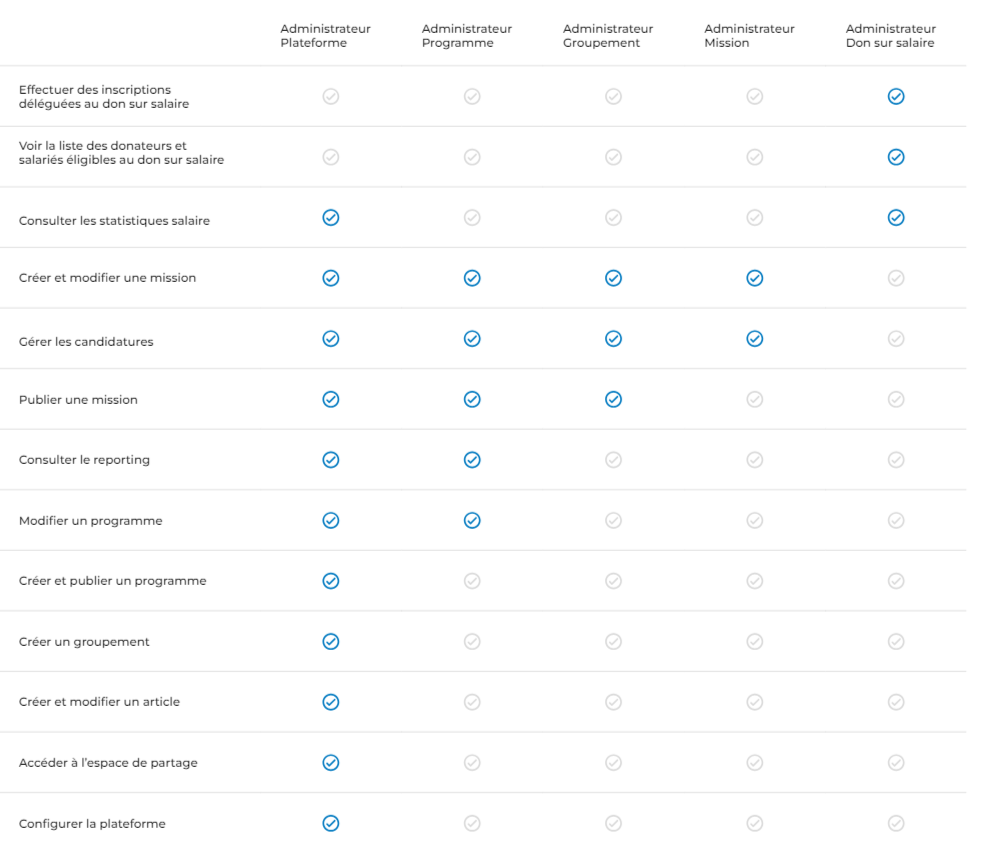Click Plateforme checkmark for Configurer la plateforme
This screenshot has width=991, height=842.
(x=331, y=823)
